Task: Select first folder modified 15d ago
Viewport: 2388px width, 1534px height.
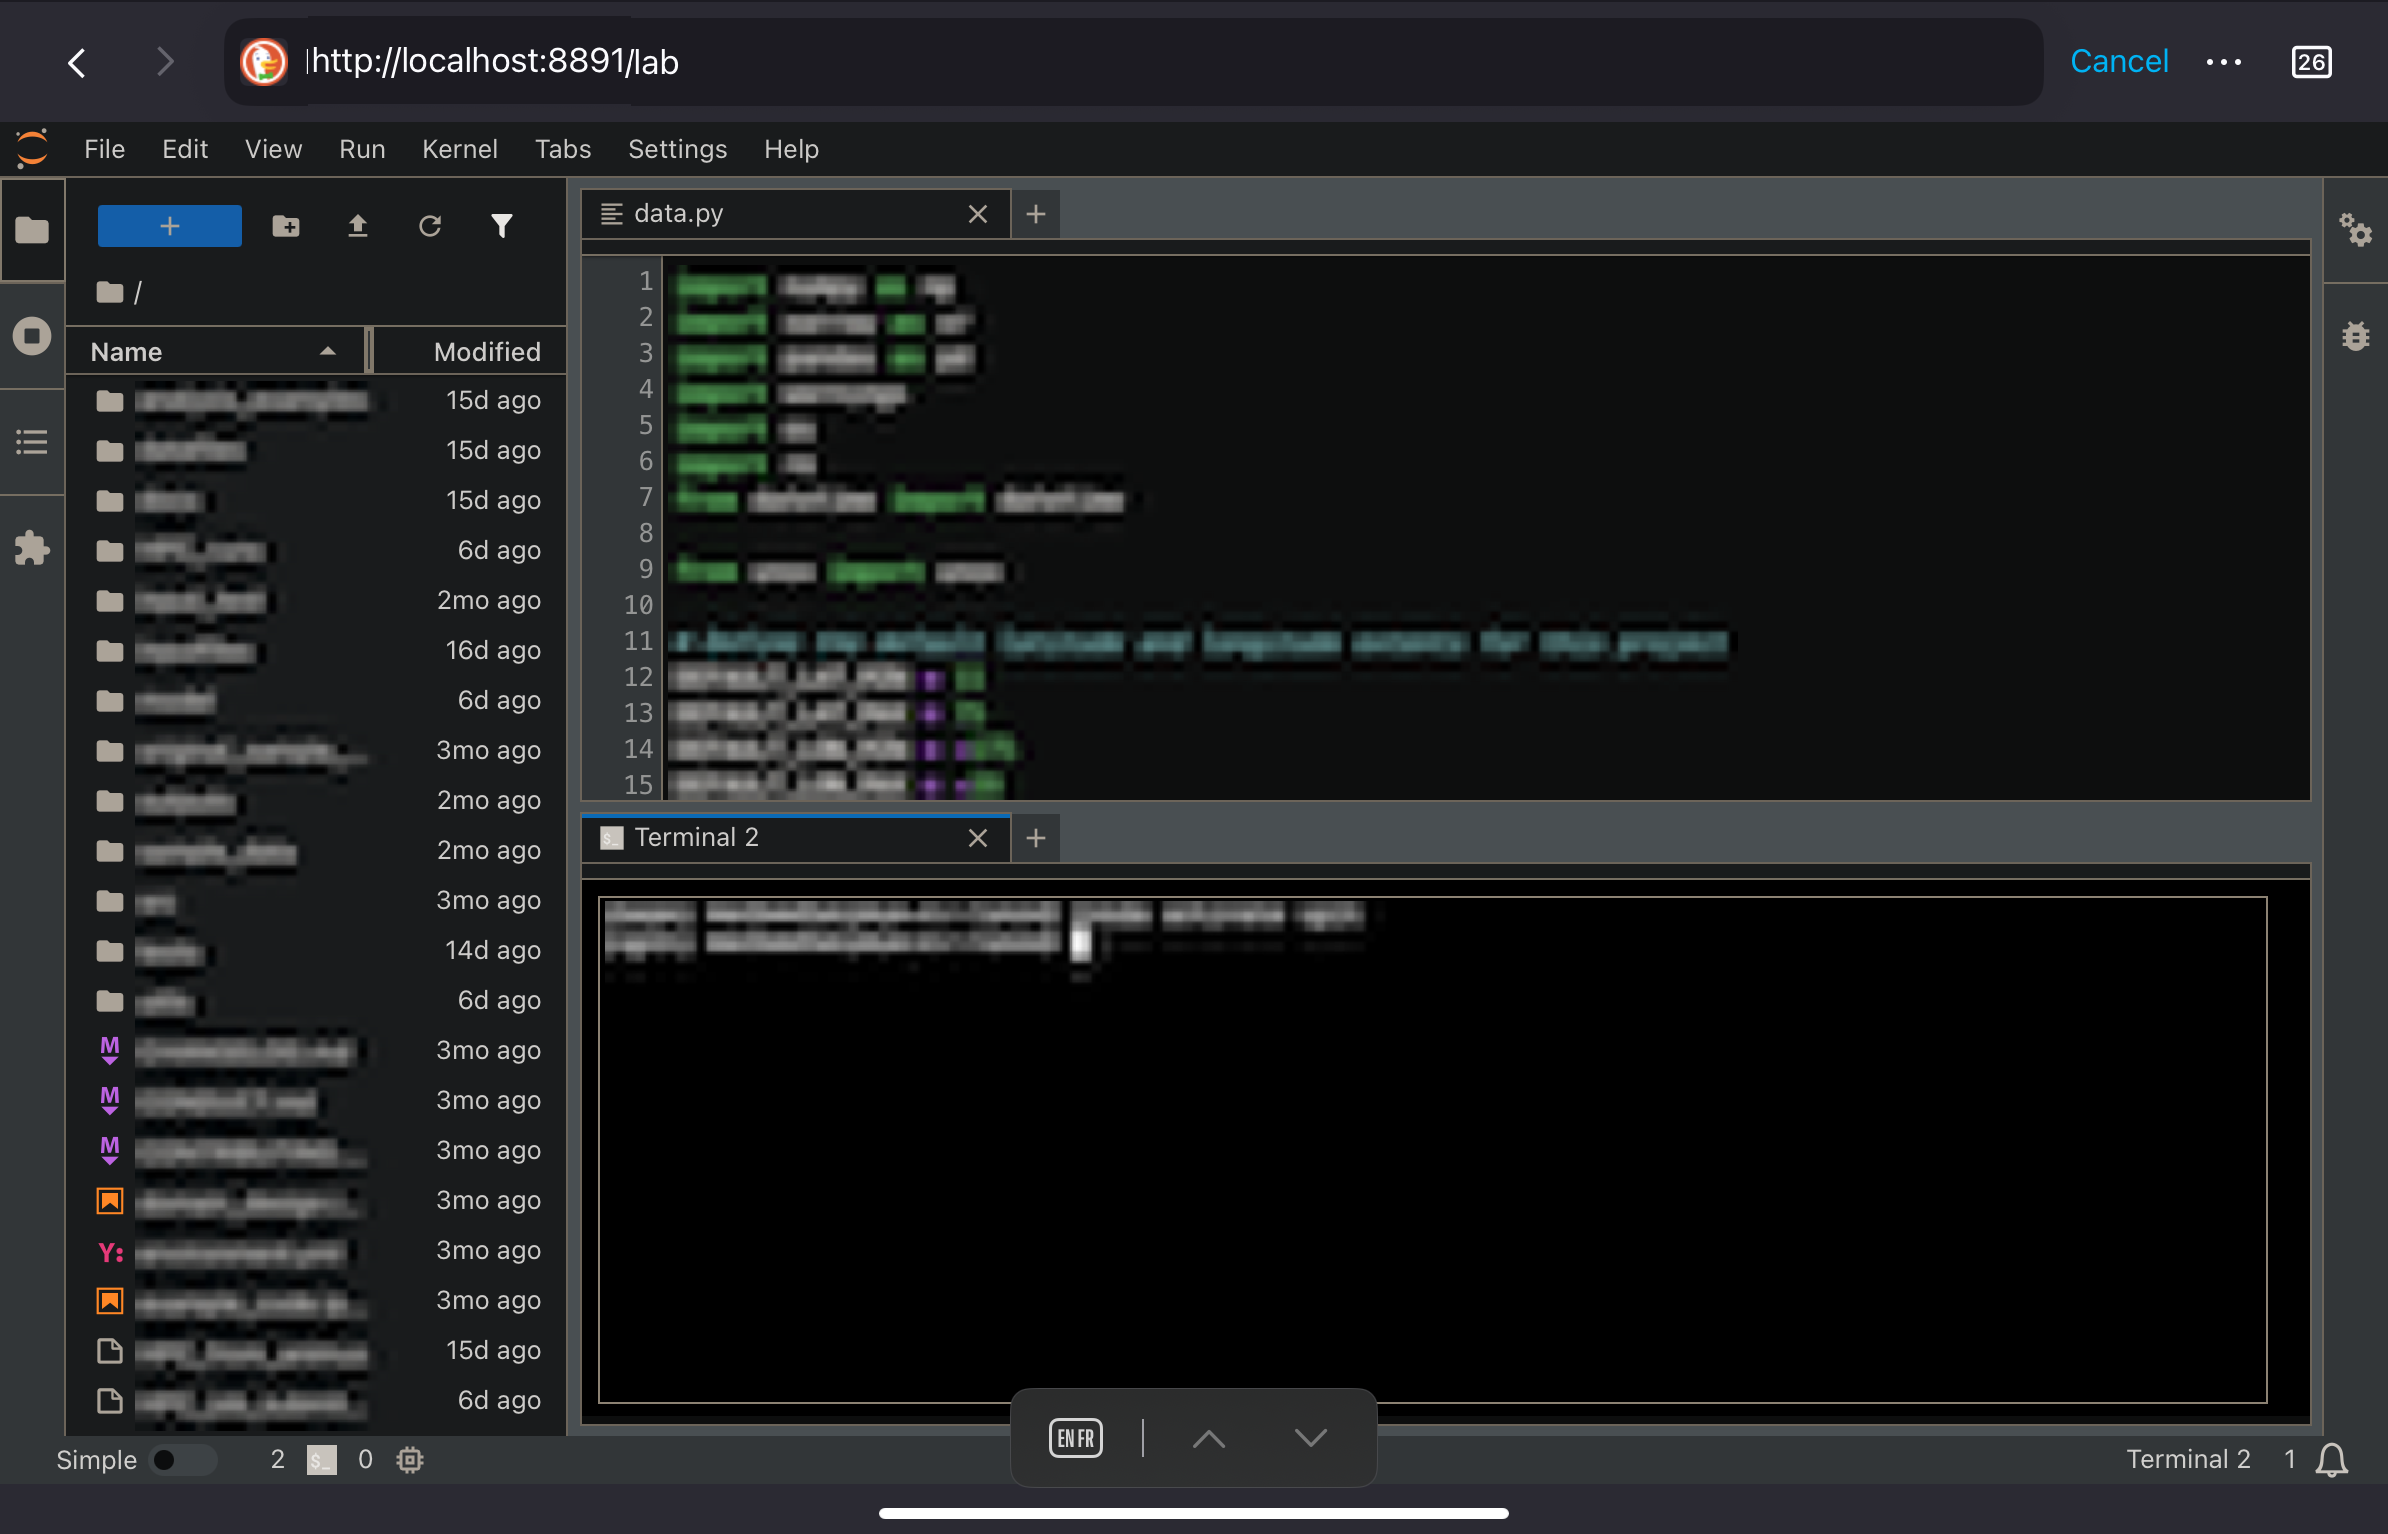Action: pos(316,400)
